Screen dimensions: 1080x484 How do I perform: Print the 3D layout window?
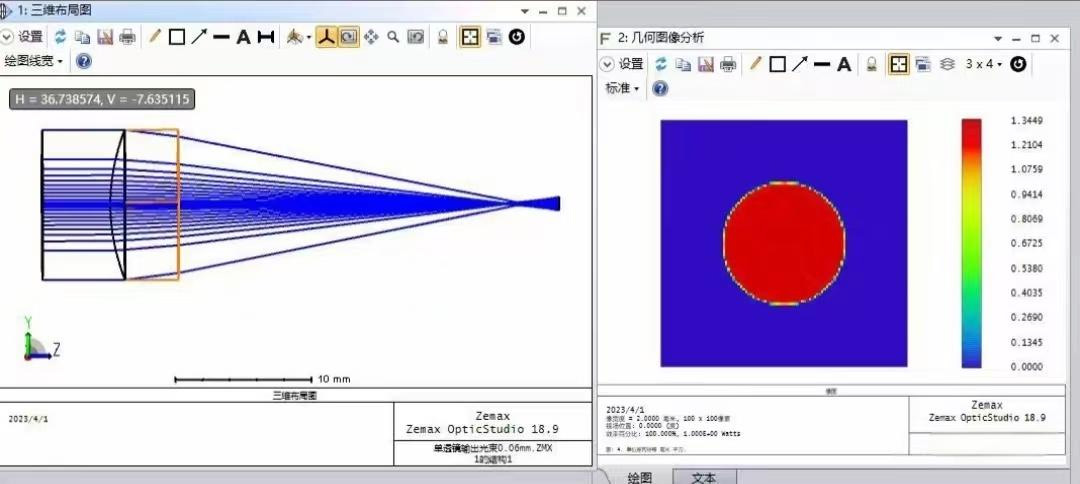127,37
